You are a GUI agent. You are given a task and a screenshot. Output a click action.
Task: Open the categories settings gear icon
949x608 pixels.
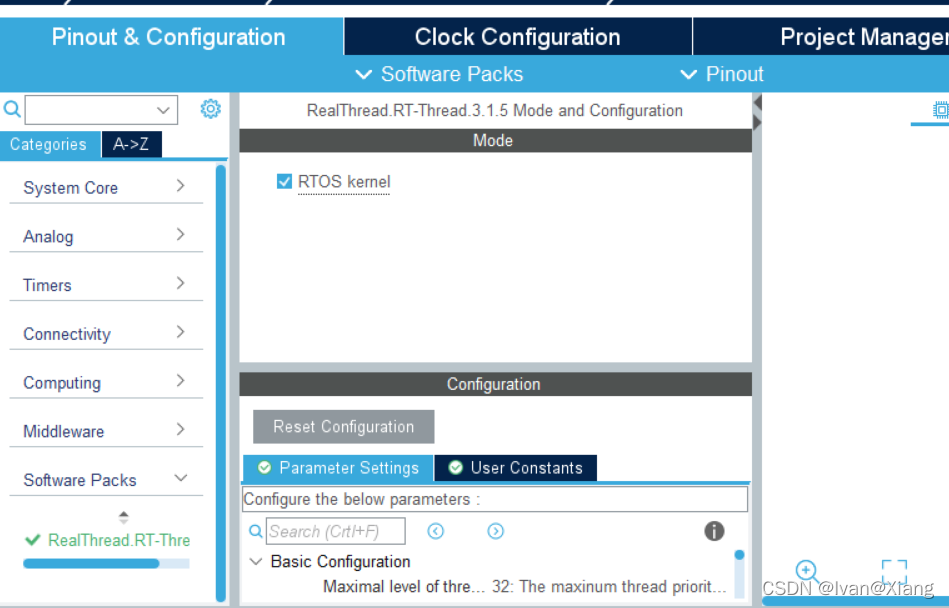pos(211,109)
